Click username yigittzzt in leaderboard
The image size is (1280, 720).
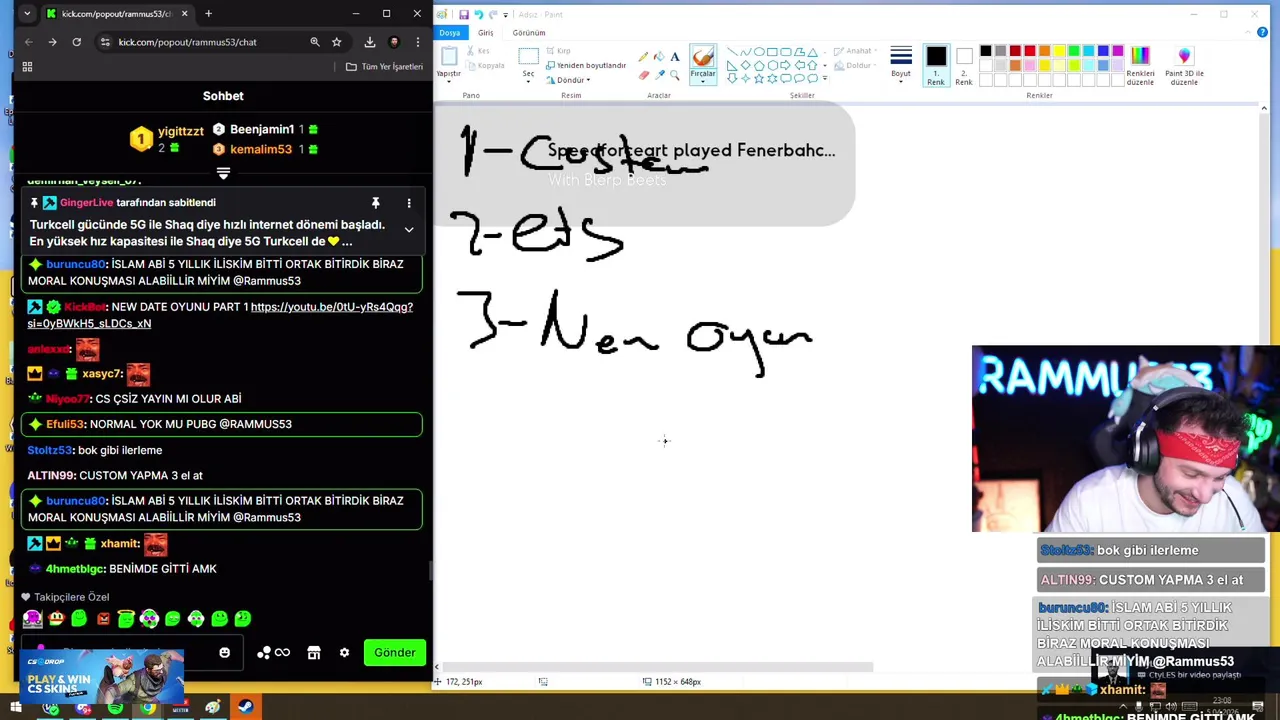coord(180,131)
